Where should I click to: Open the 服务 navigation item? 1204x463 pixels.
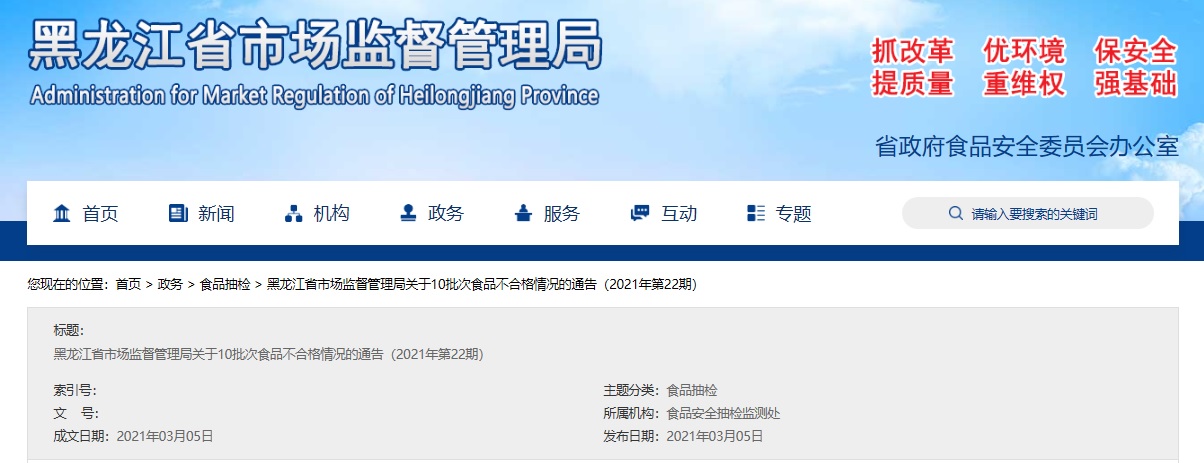coord(561,213)
